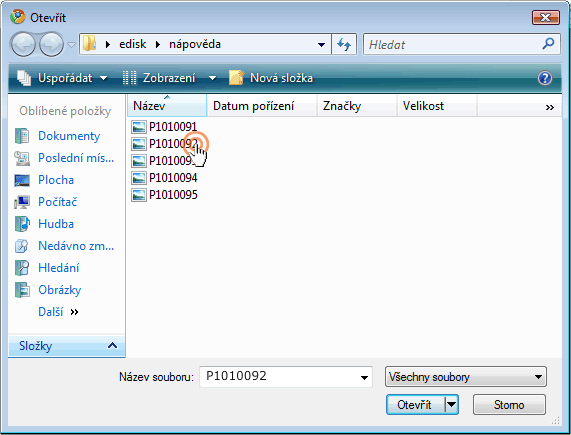Open the Všechny soubory file type dropdown

click(x=466, y=377)
